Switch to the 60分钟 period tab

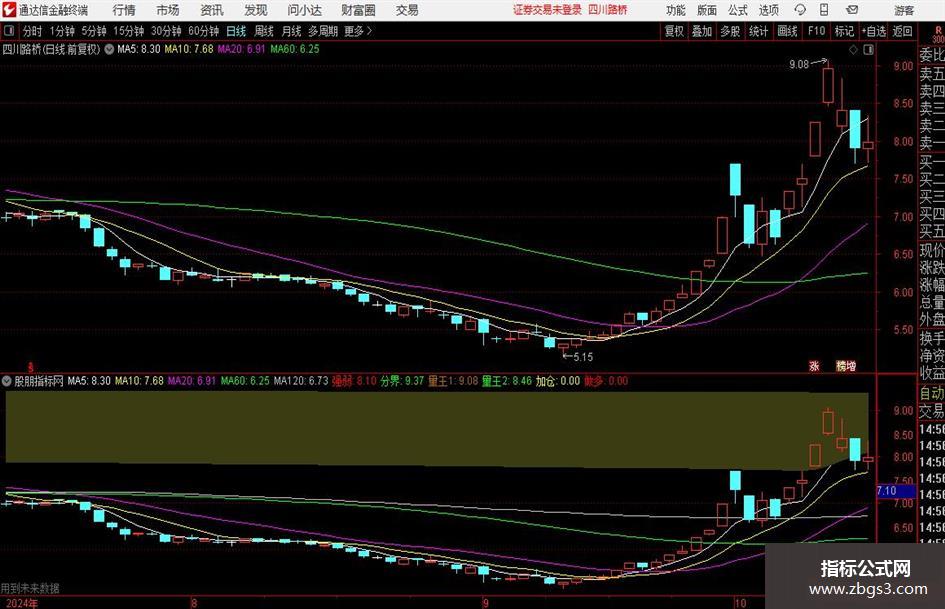(x=203, y=31)
